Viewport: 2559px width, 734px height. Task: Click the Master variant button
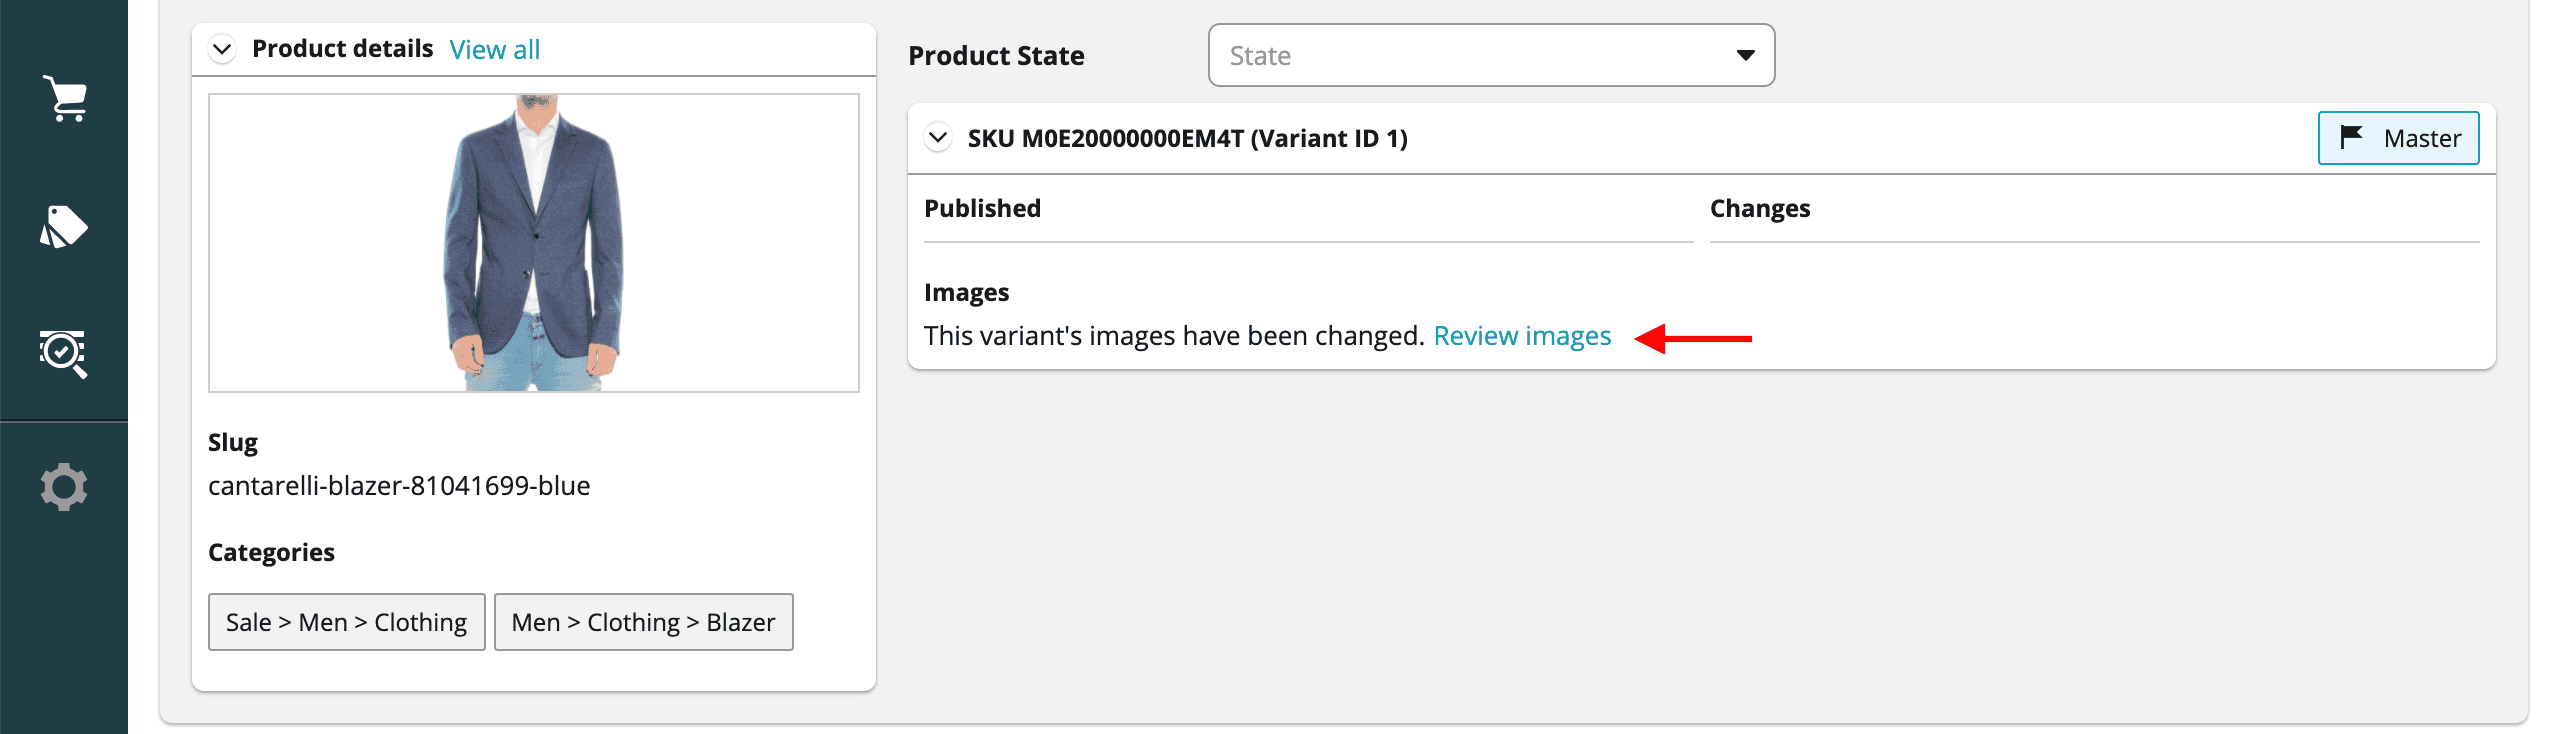coord(2398,138)
